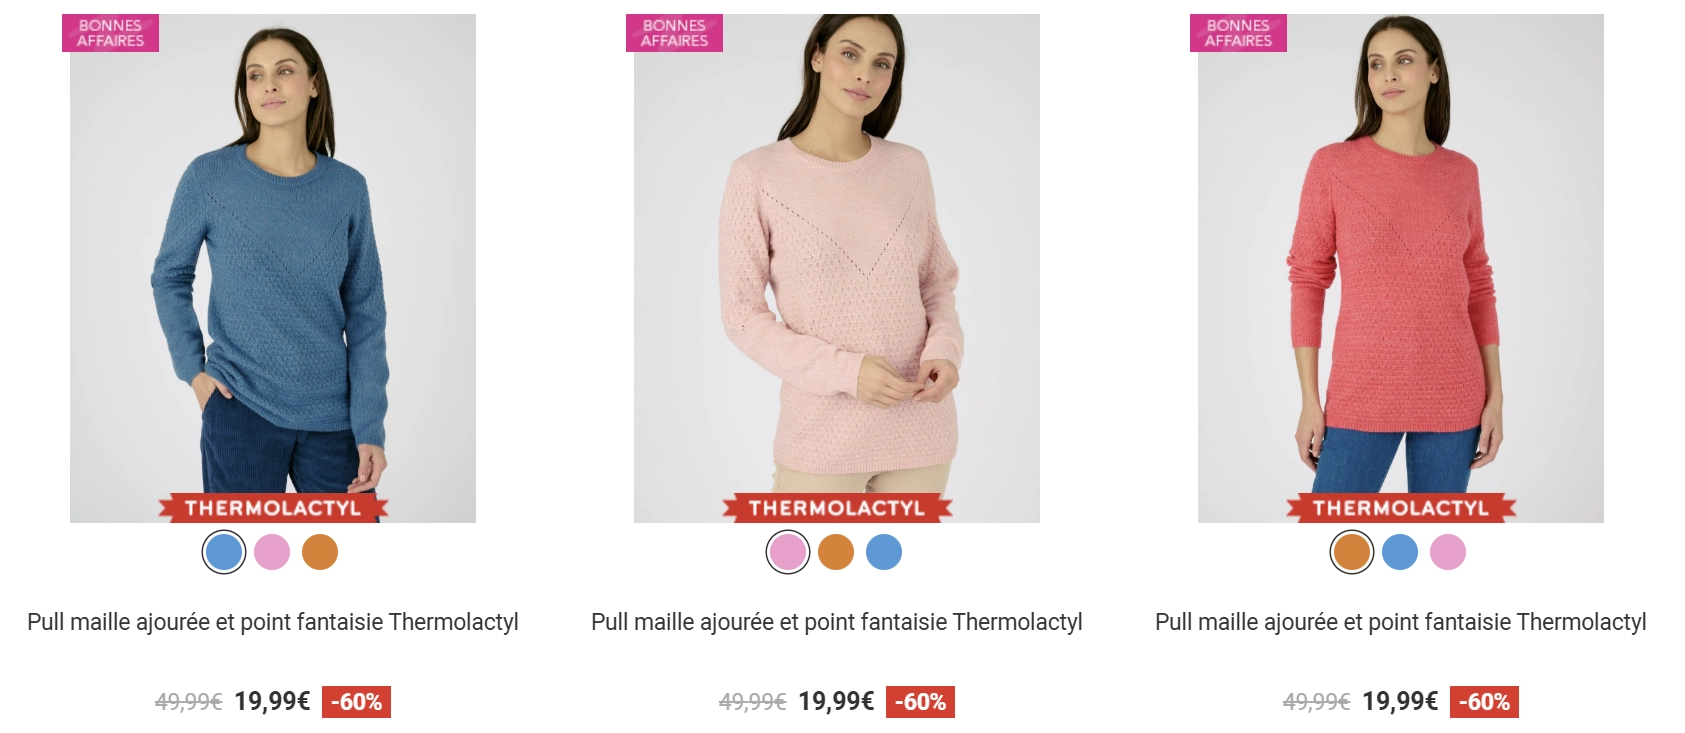
Task: Click Bonnes Affaires badge on blue sweater
Action: click(110, 33)
